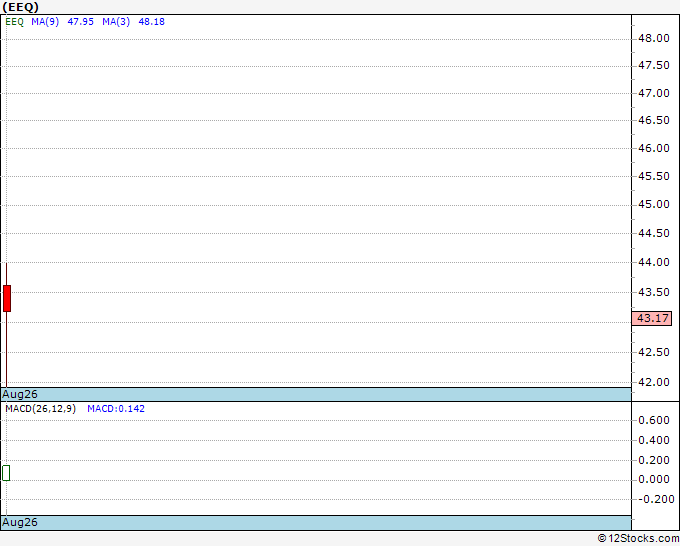Click the 47.50 price axis label
This screenshot has width=680, height=546.
click(654, 65)
